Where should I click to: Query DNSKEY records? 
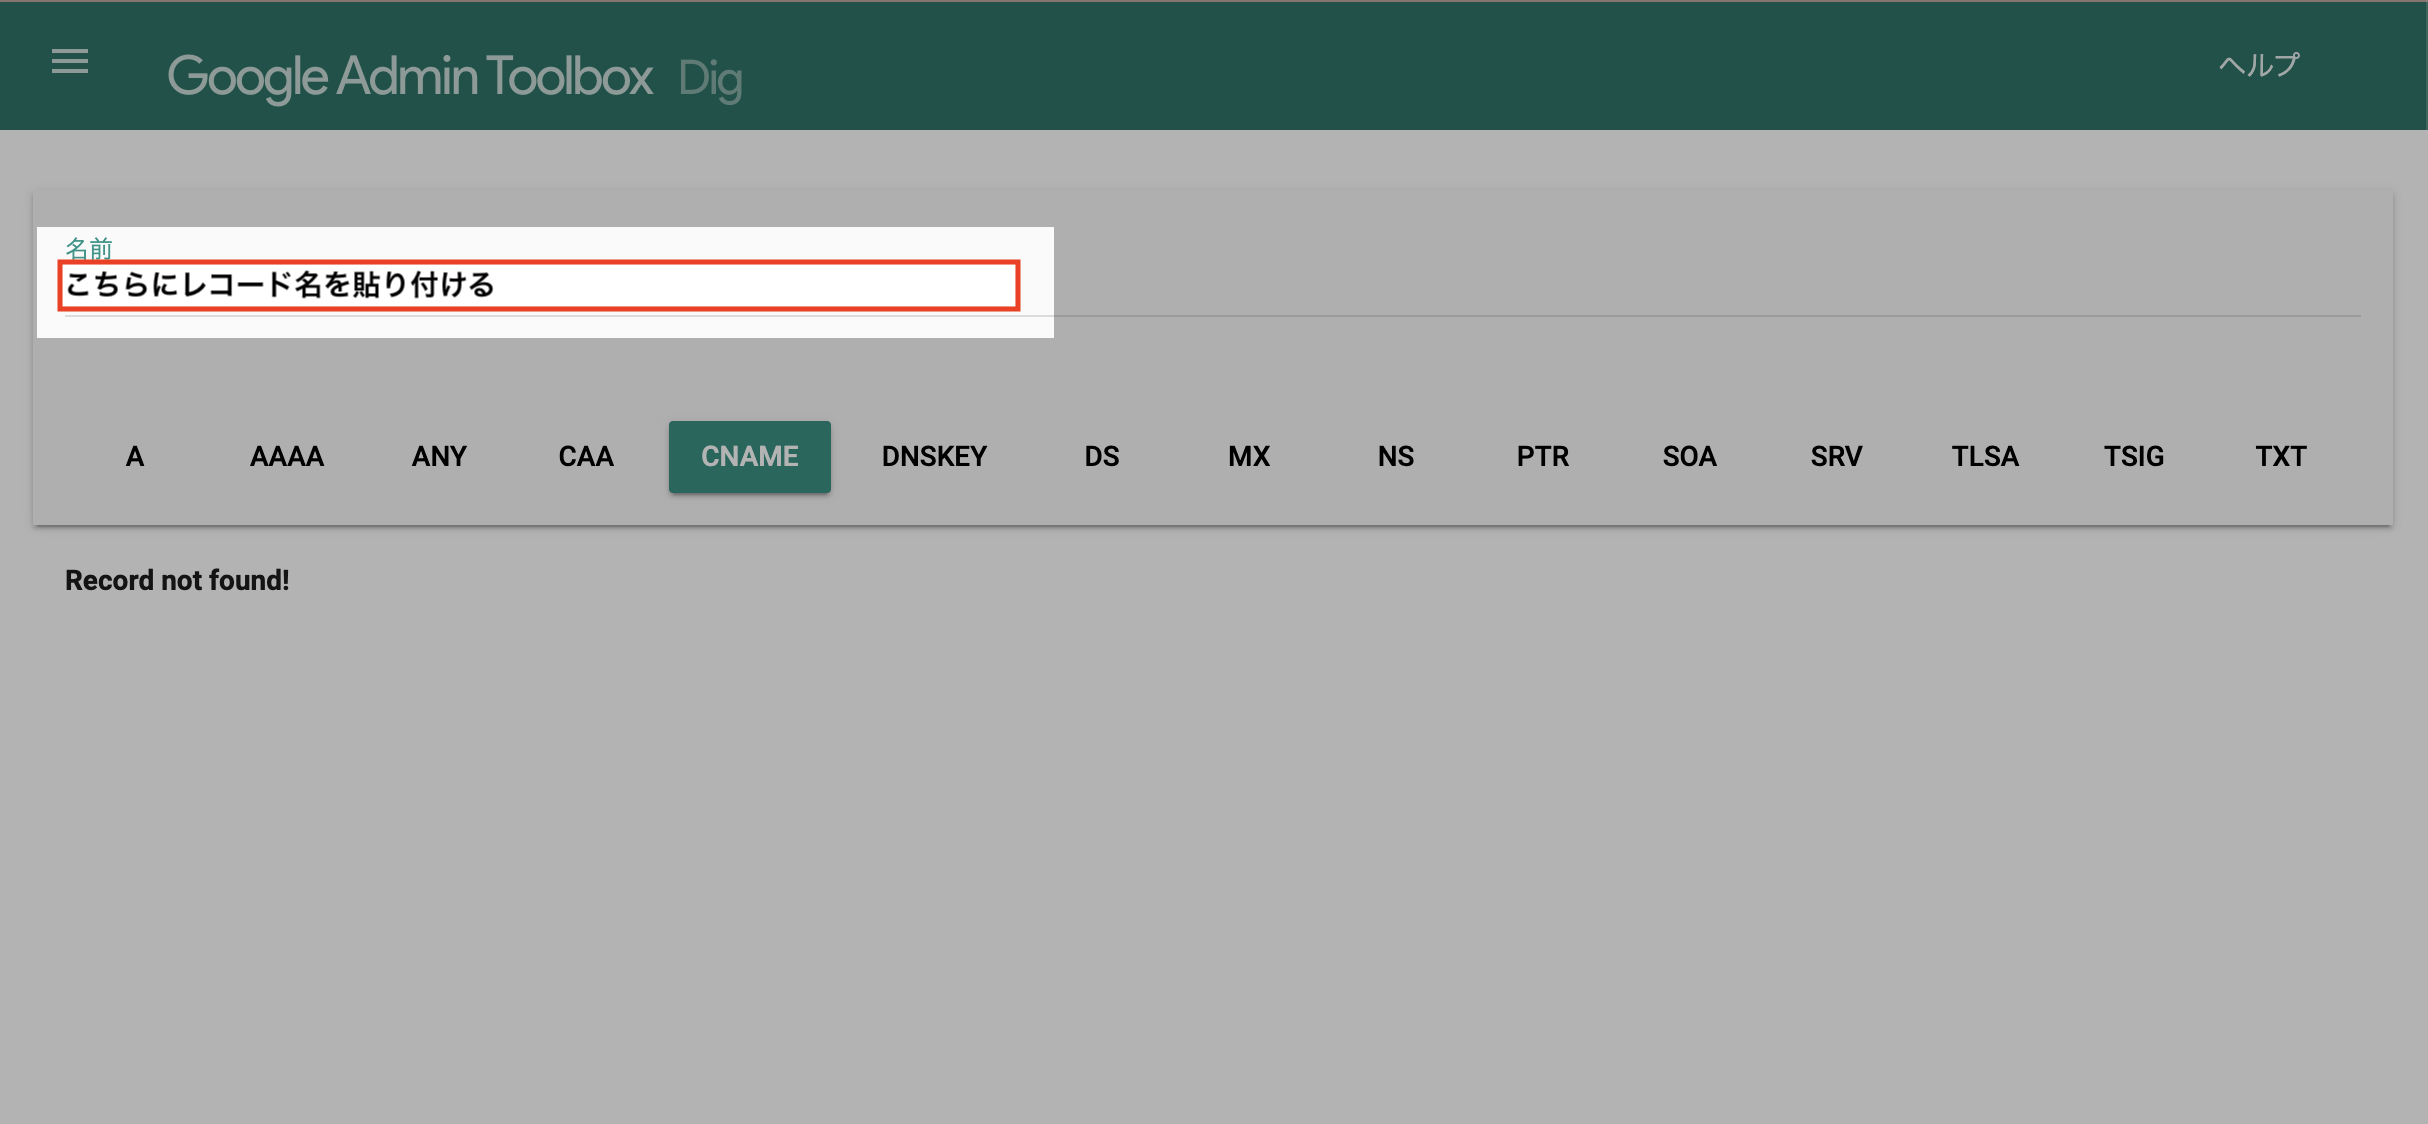[x=934, y=457]
